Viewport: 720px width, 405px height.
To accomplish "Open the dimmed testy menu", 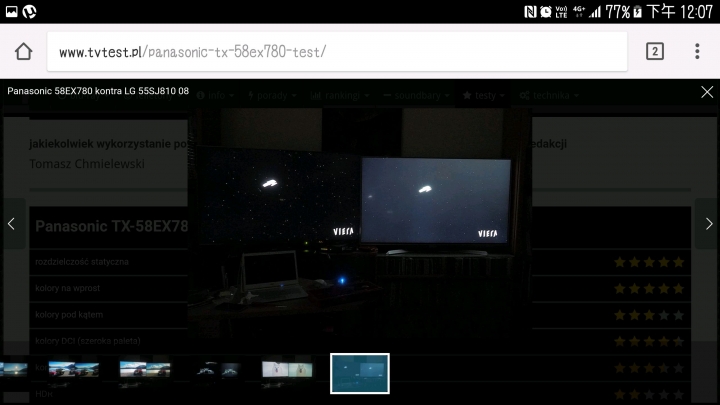I will pyautogui.click(x=484, y=96).
